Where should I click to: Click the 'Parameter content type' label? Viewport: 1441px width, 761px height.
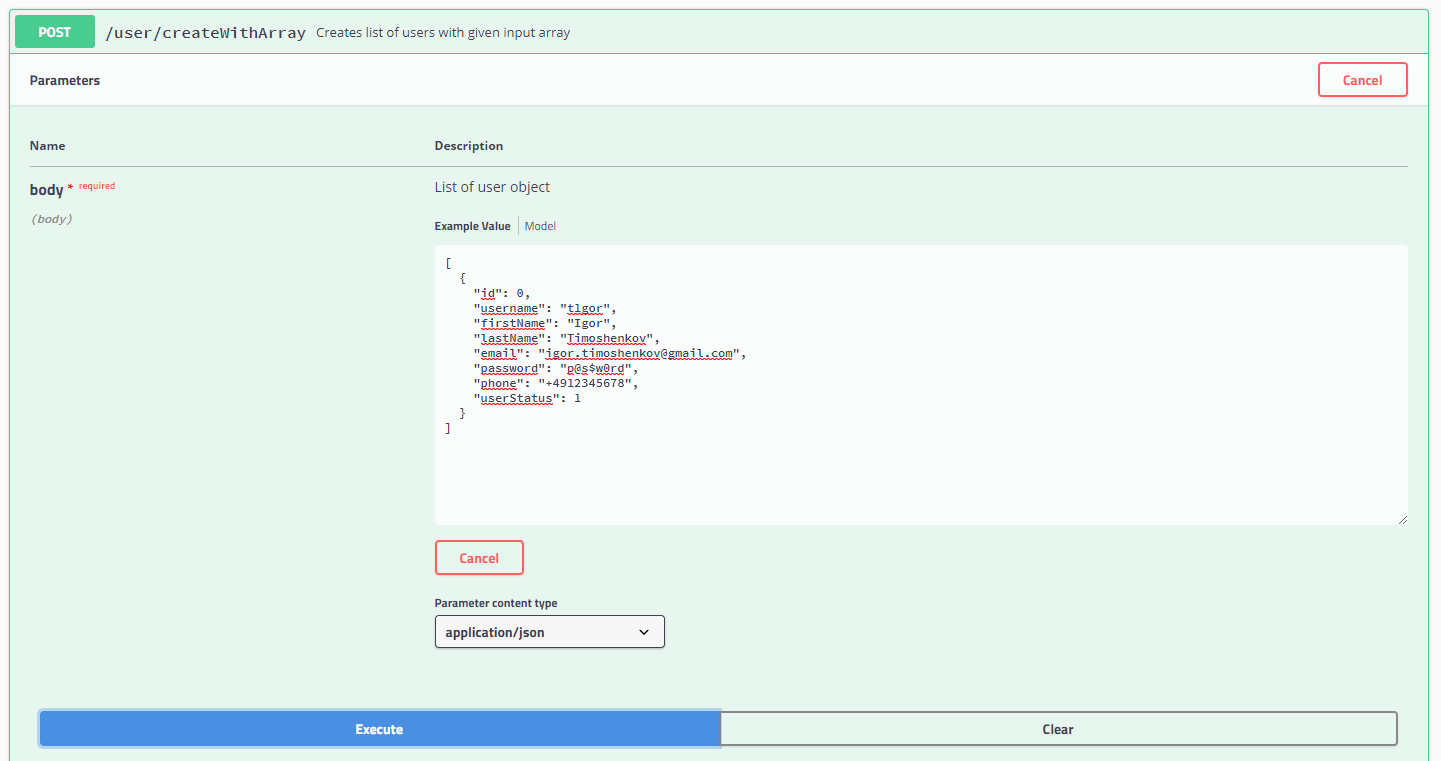coord(496,603)
